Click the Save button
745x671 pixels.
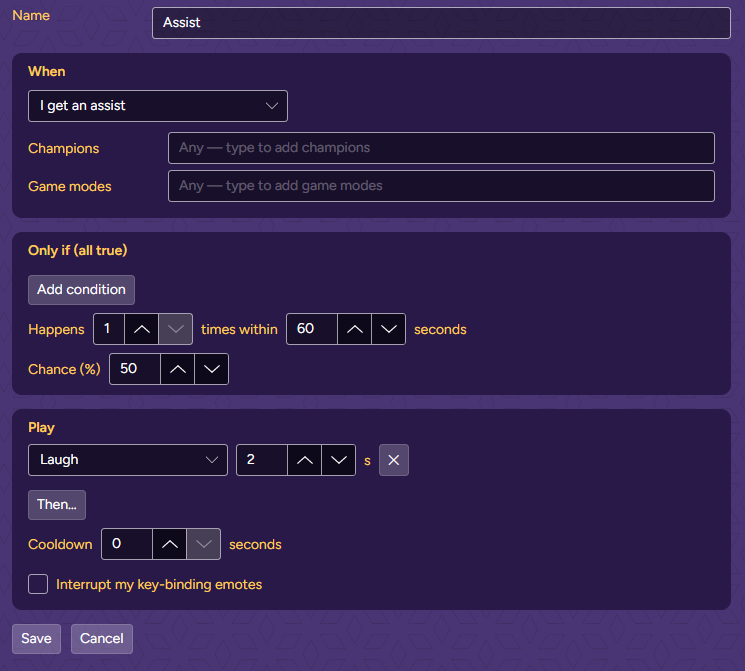(37, 639)
